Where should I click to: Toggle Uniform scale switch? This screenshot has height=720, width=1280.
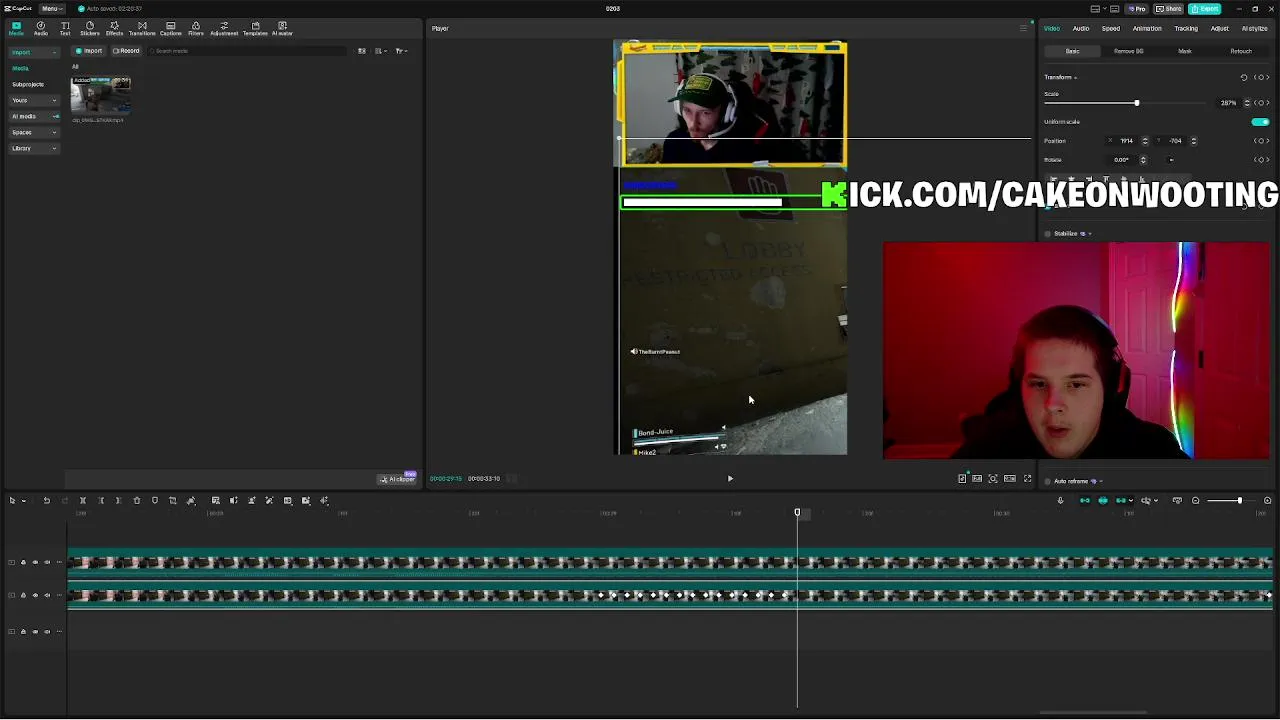click(x=1260, y=122)
